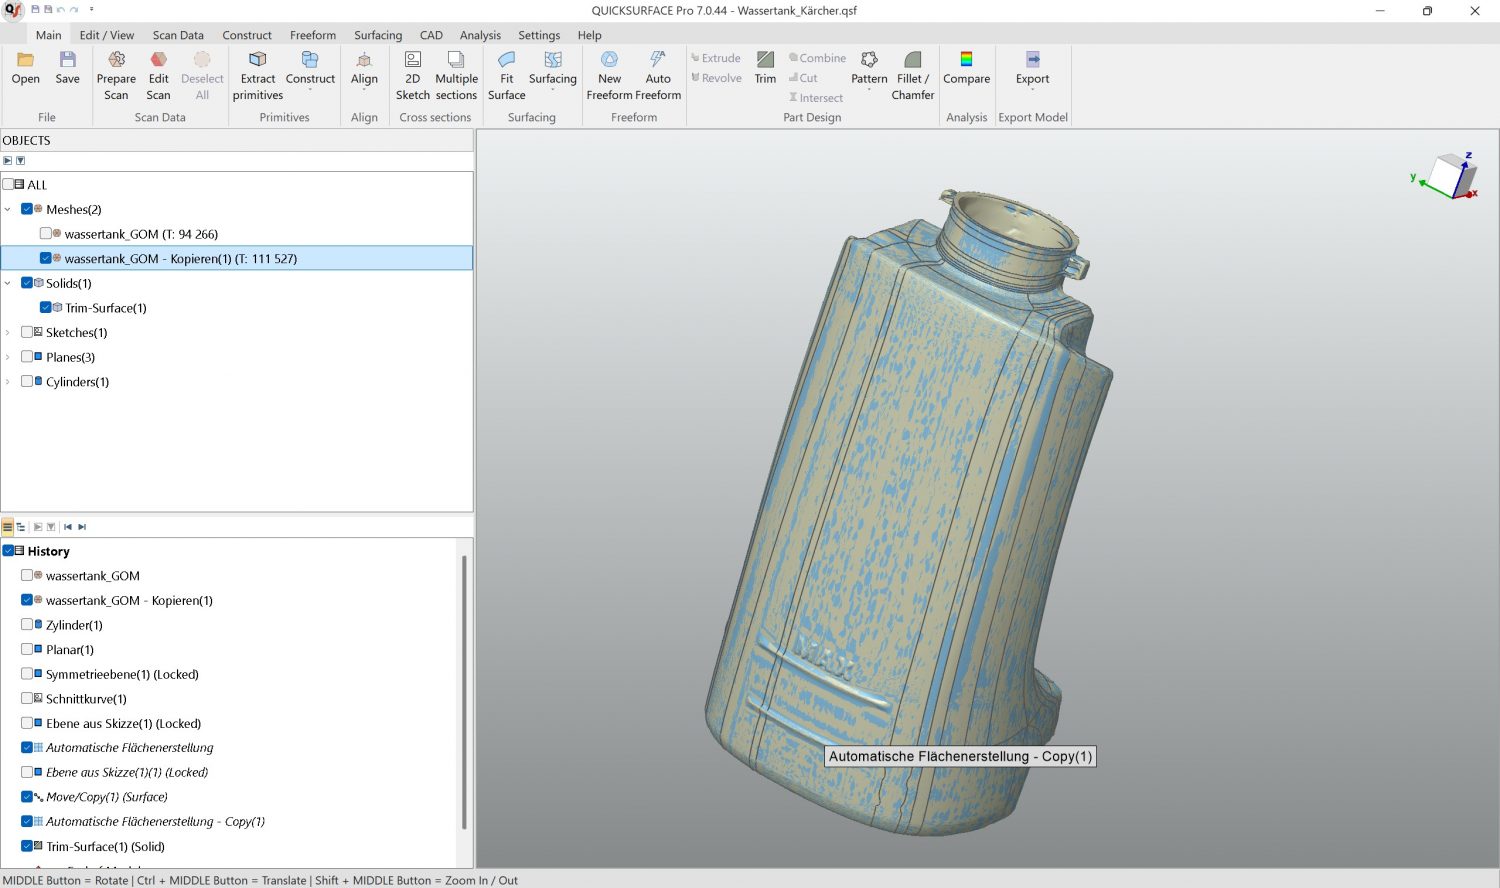The width and height of the screenshot is (1500, 888).
Task: Click the history panel vertical scrollbar
Action: (464, 690)
